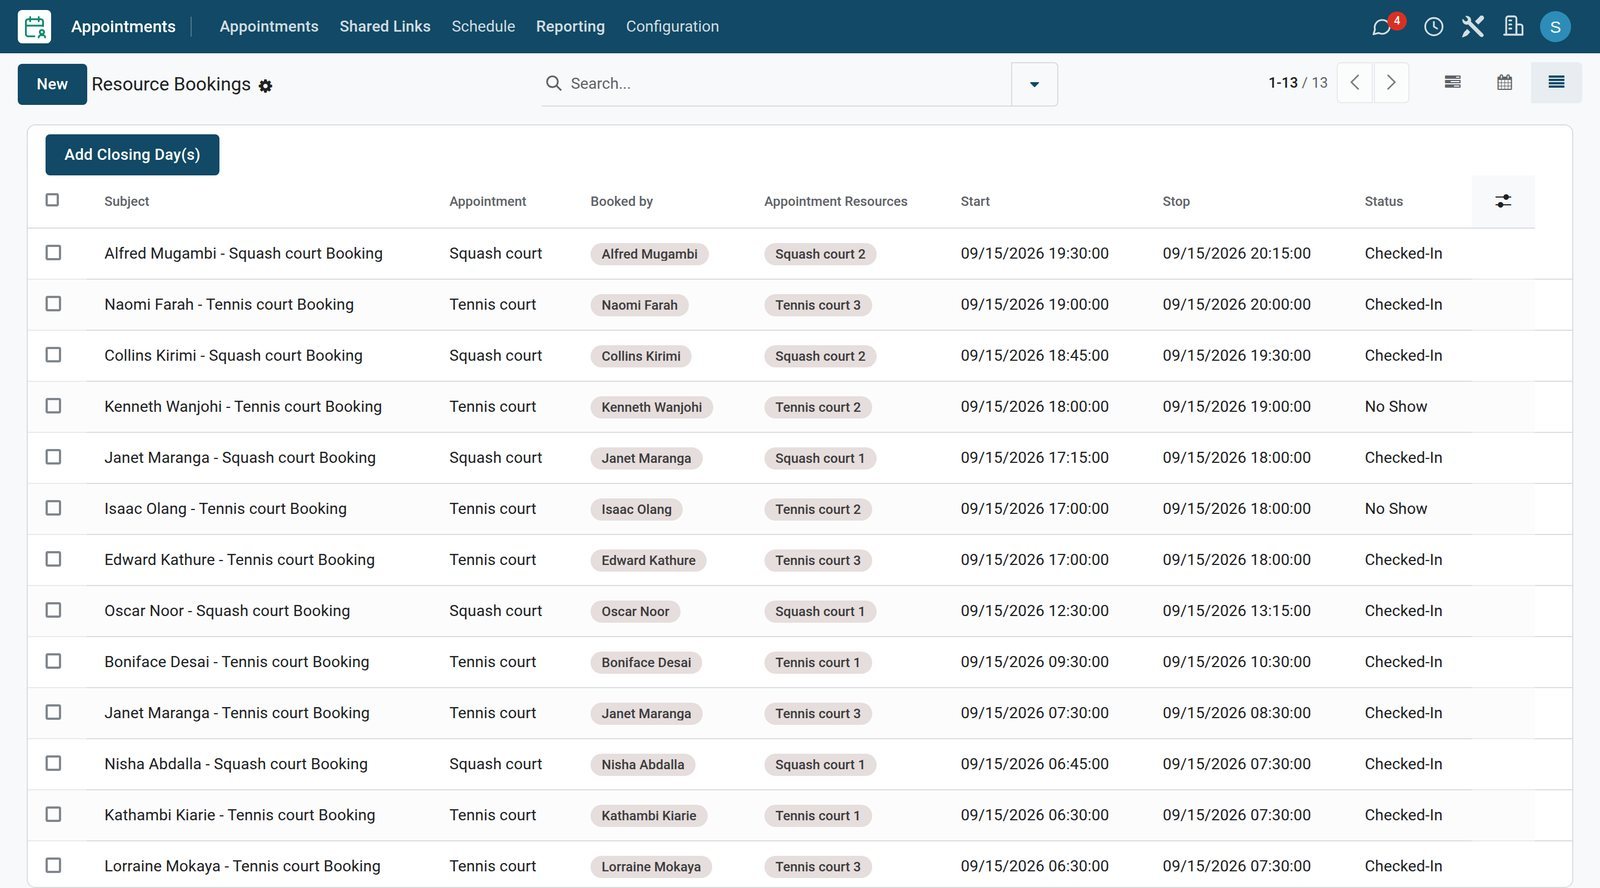Screen dimensions: 1600x888
Task: Open the Appointments menu
Action: coord(269,27)
